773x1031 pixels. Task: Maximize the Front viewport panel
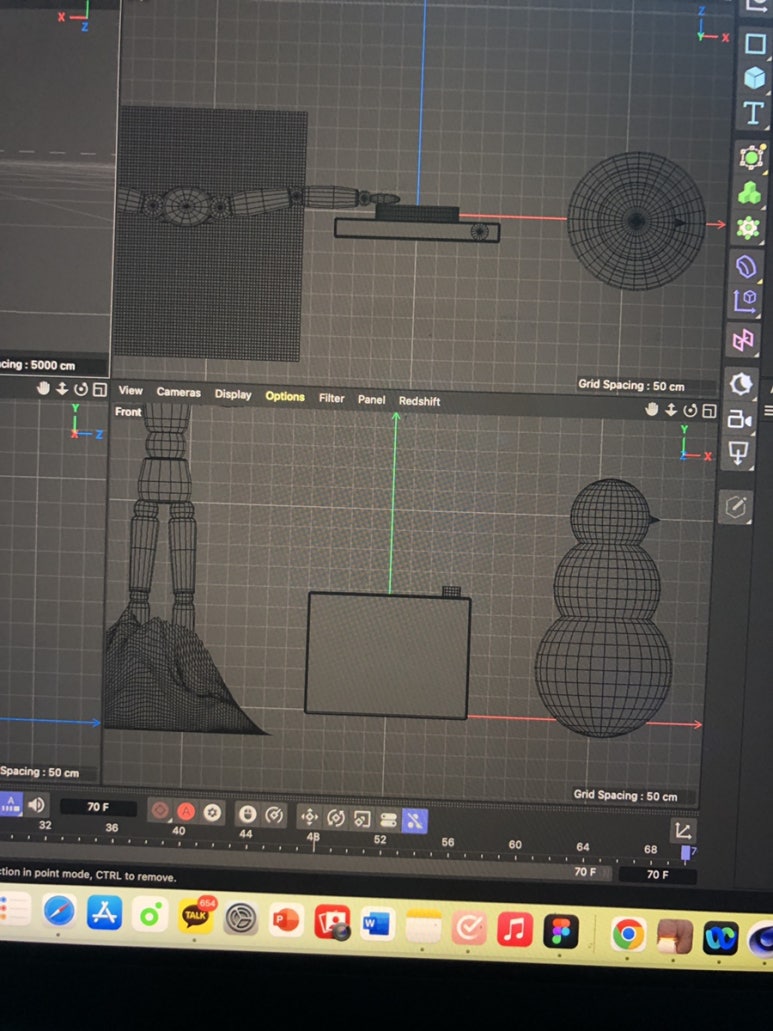pyautogui.click(x=709, y=411)
